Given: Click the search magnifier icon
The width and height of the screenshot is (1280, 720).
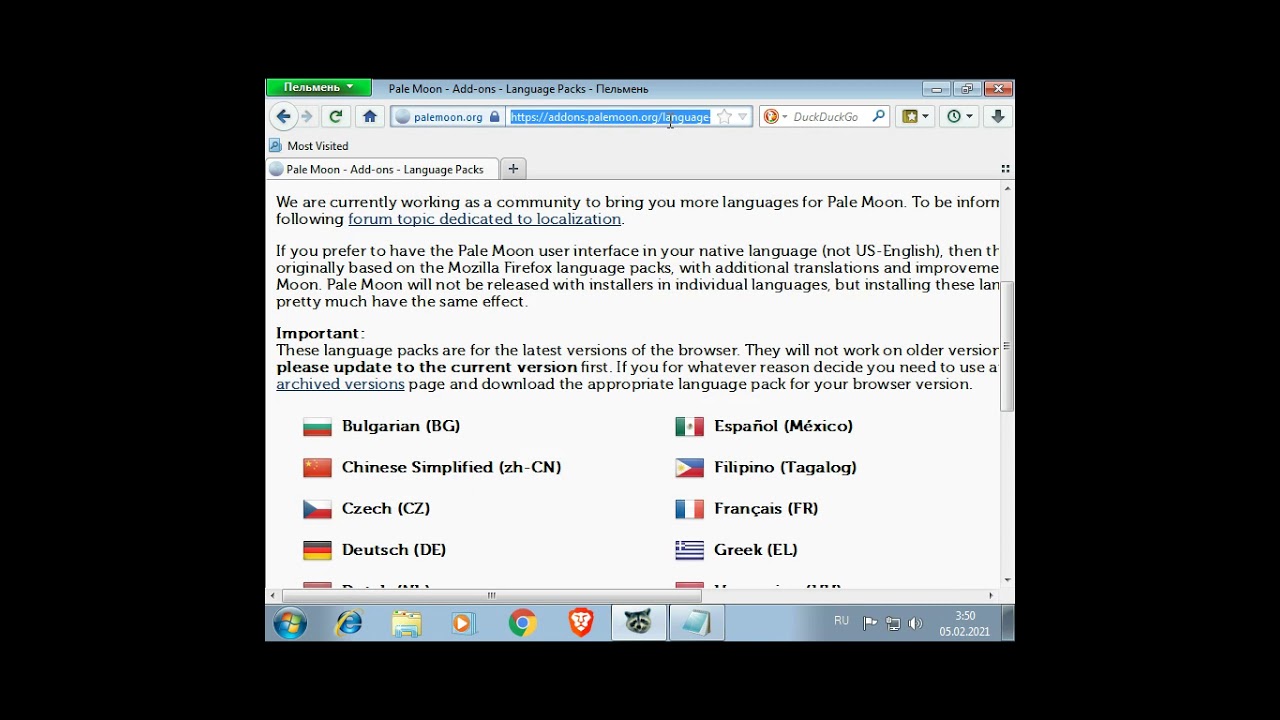Looking at the screenshot, I should click(x=878, y=117).
